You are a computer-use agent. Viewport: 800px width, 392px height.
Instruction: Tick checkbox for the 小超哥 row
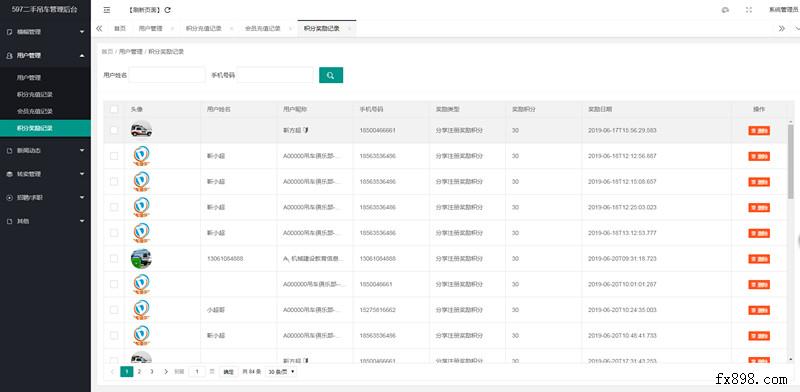coord(114,310)
